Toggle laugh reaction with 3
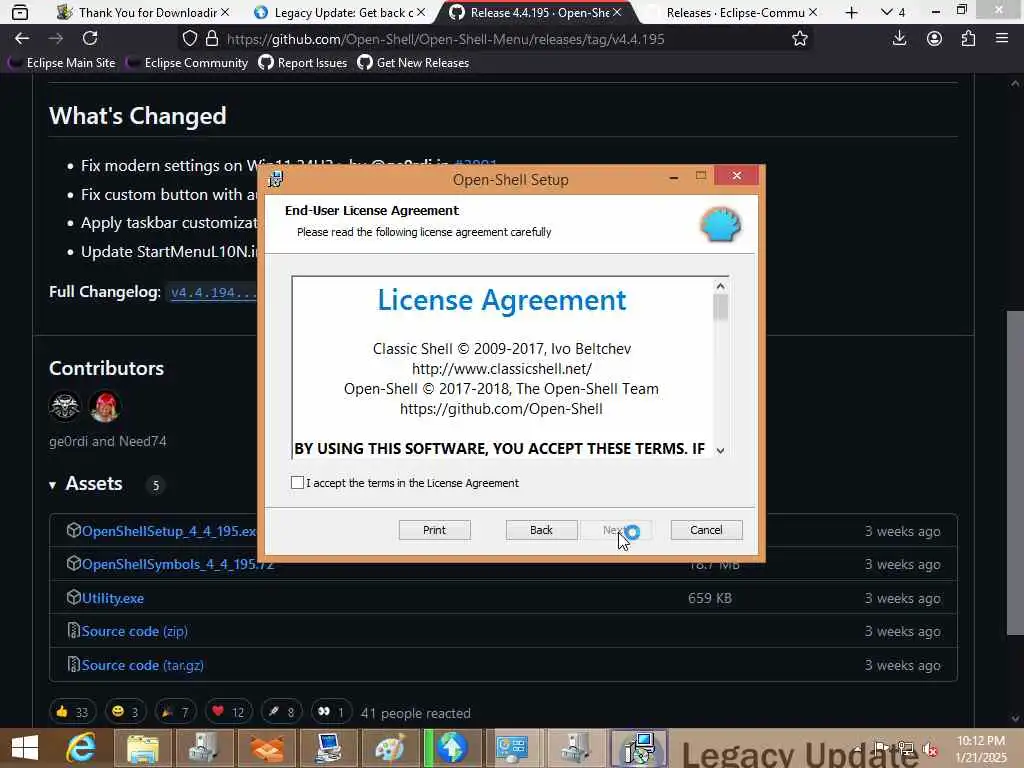Screen dimensions: 1024x768 [125, 712]
